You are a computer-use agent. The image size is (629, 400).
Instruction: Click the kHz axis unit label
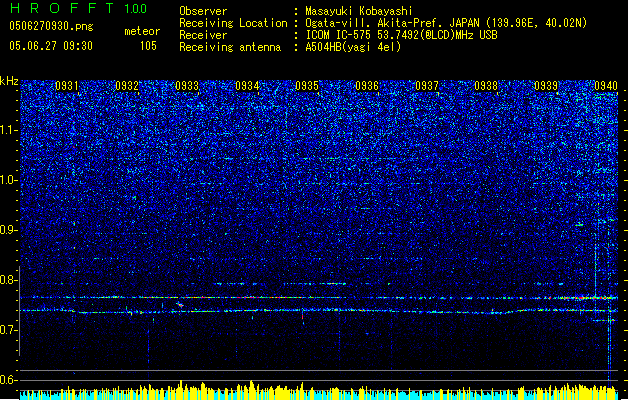(x=9, y=81)
